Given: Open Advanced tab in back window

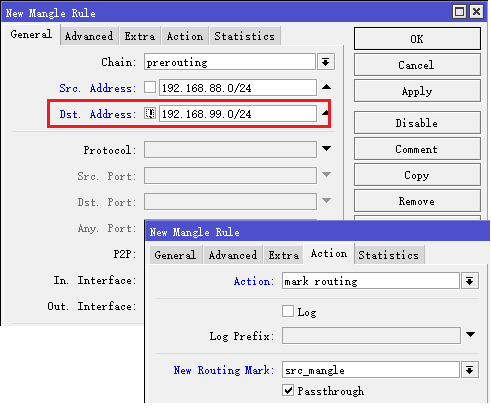Looking at the screenshot, I should [x=89, y=36].
